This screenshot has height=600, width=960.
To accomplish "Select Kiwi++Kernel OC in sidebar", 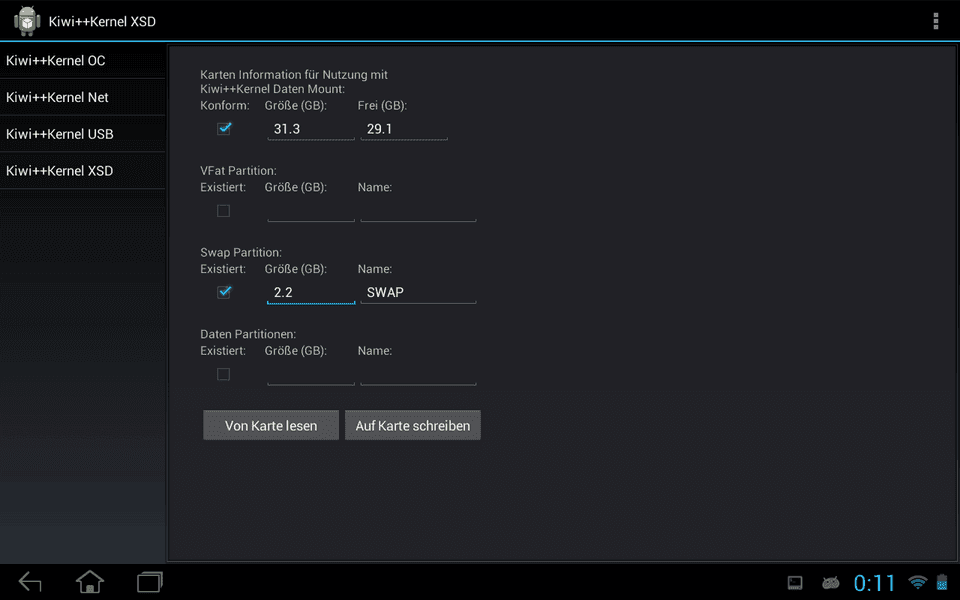I will point(83,61).
